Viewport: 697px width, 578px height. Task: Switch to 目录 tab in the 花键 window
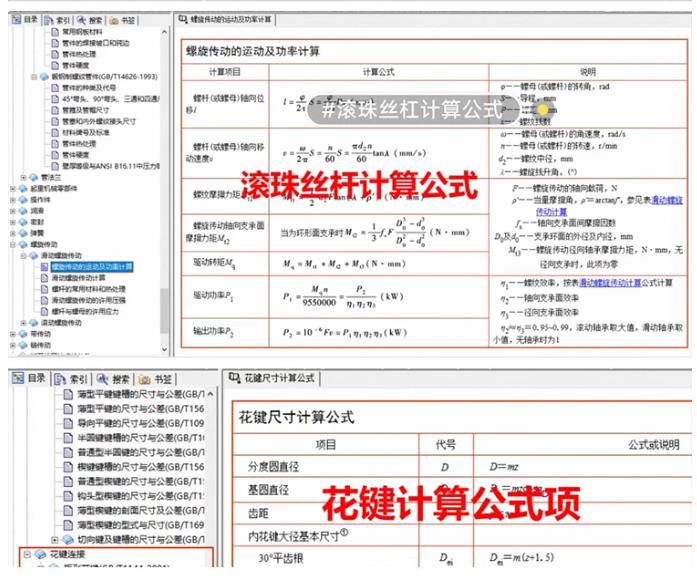tap(29, 378)
